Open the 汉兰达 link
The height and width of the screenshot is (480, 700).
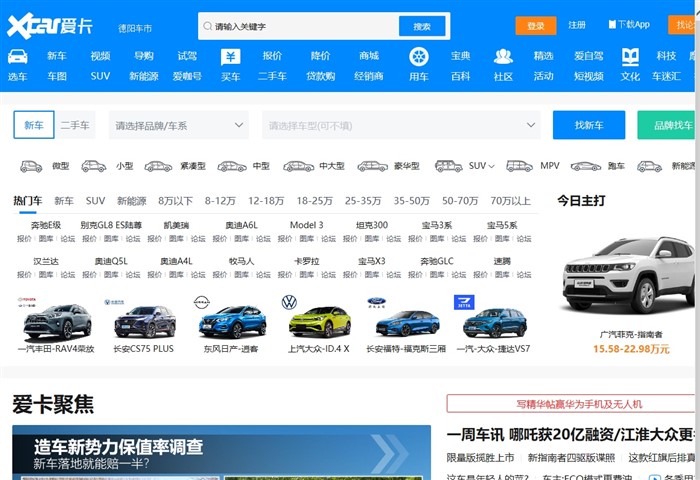pos(46,261)
